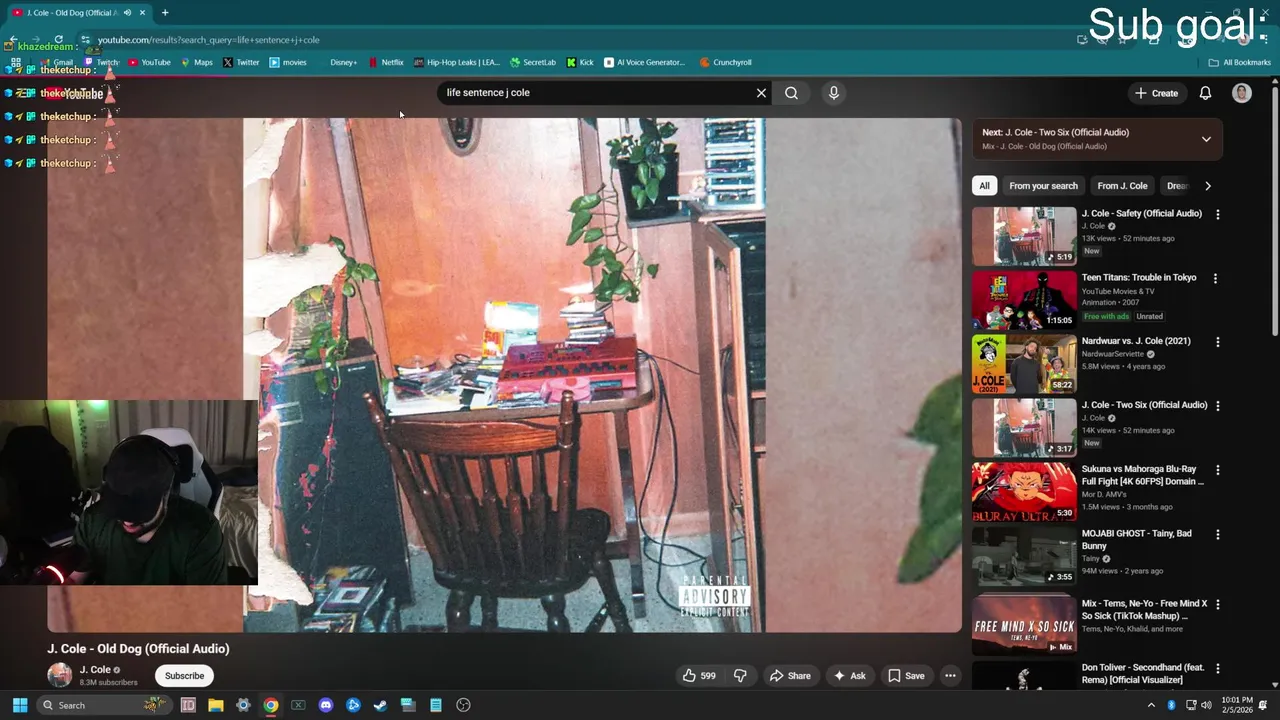Open the Hip-Hop Leaks bookmark
Image resolution: width=1280 pixels, height=720 pixels.
(x=456, y=62)
